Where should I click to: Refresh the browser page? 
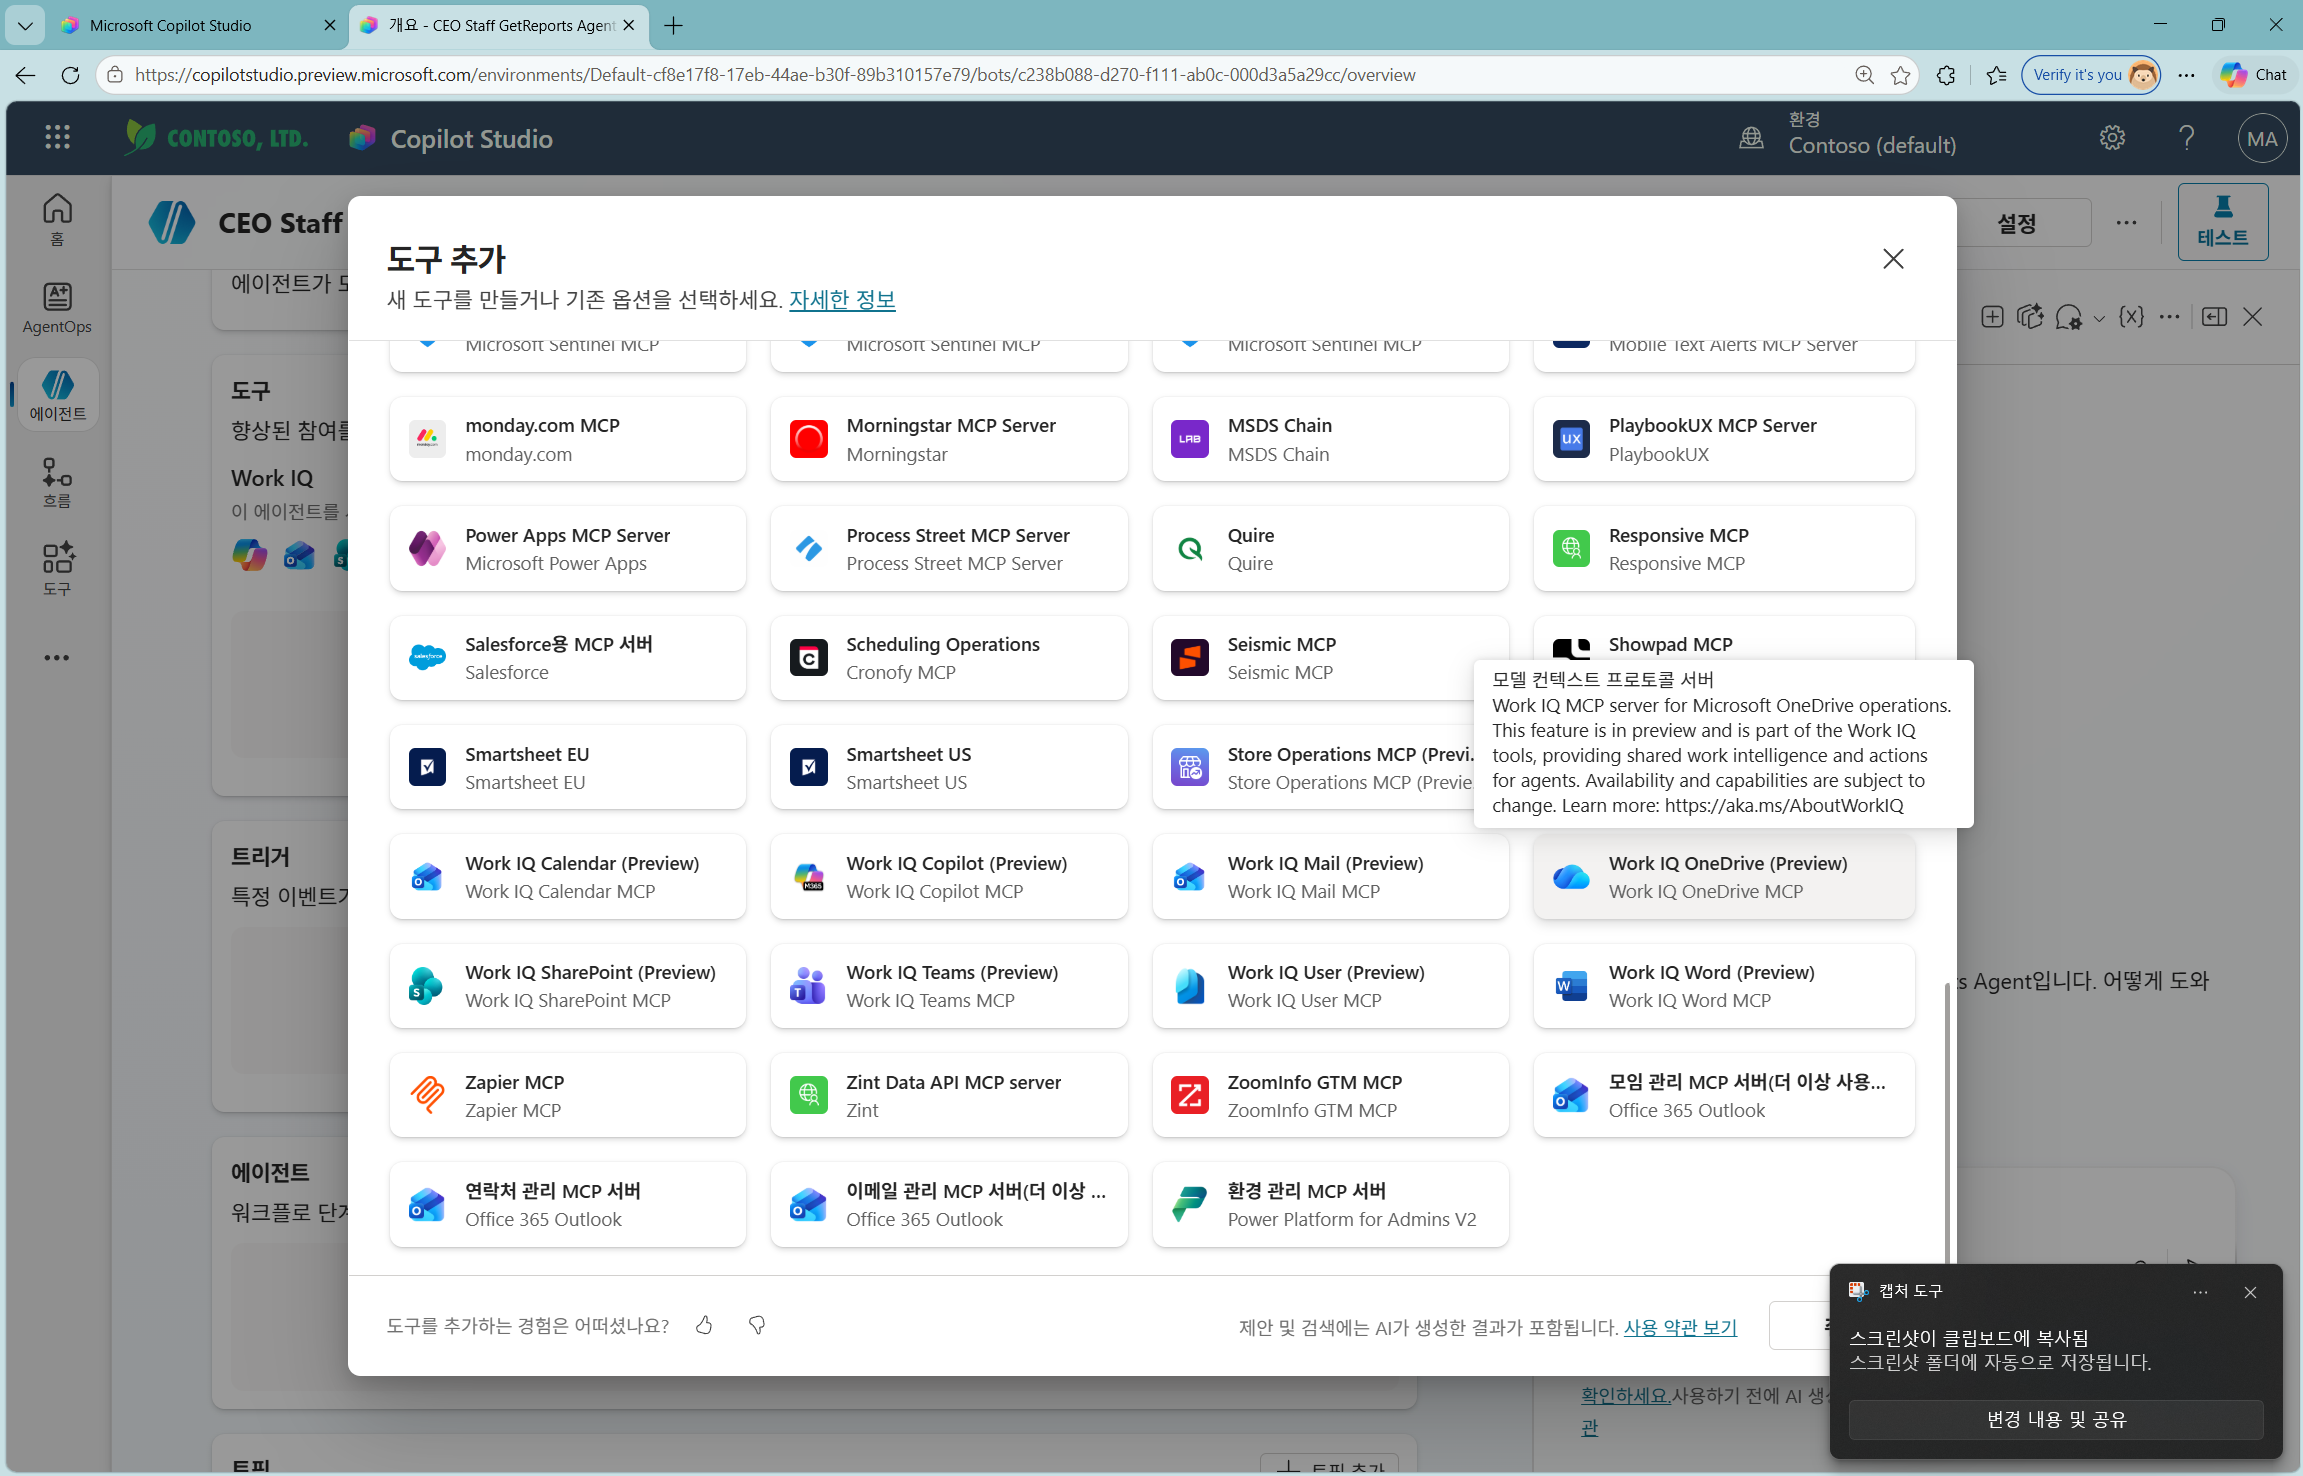click(x=69, y=75)
